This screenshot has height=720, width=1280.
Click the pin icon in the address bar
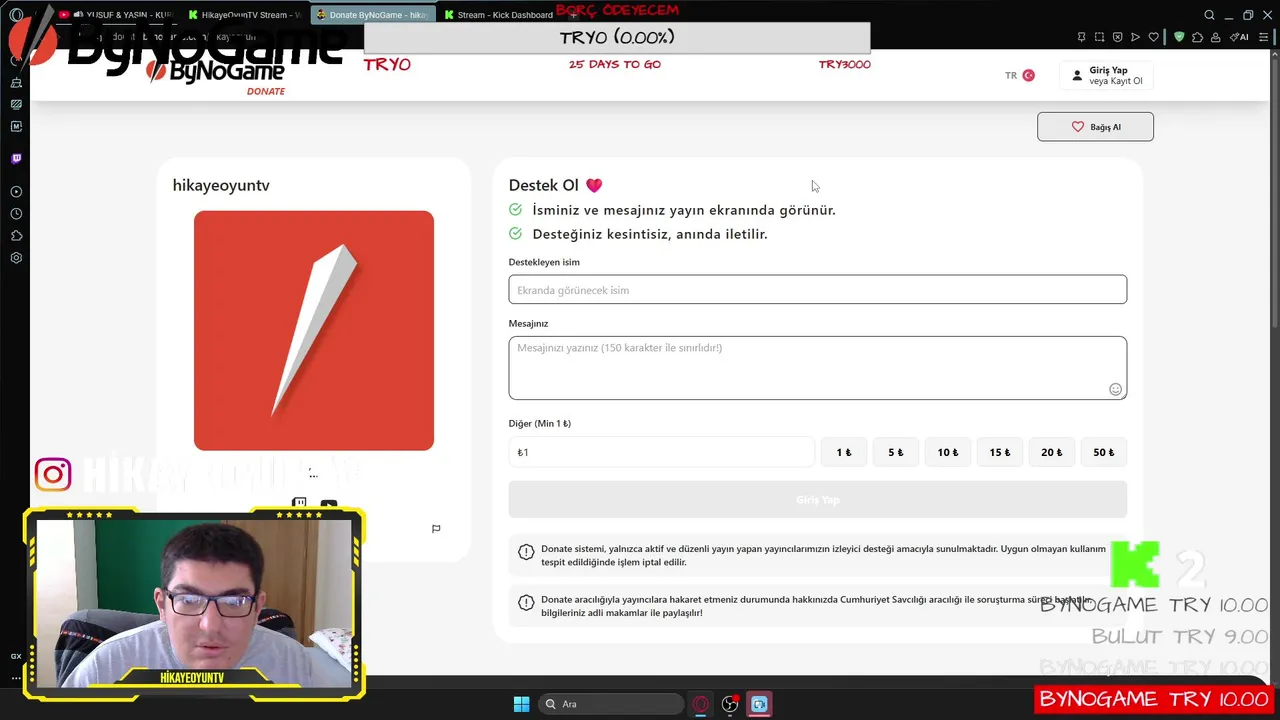[1081, 37]
